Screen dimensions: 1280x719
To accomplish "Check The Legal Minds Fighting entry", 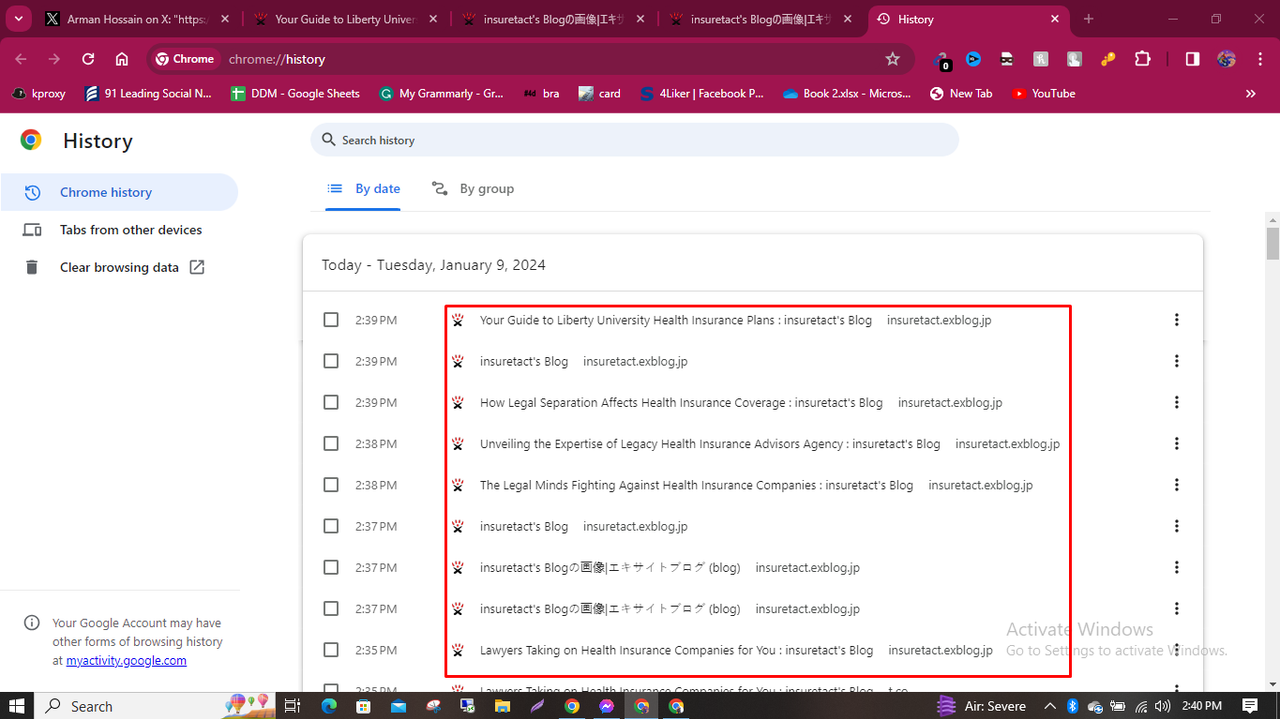I will (331, 485).
